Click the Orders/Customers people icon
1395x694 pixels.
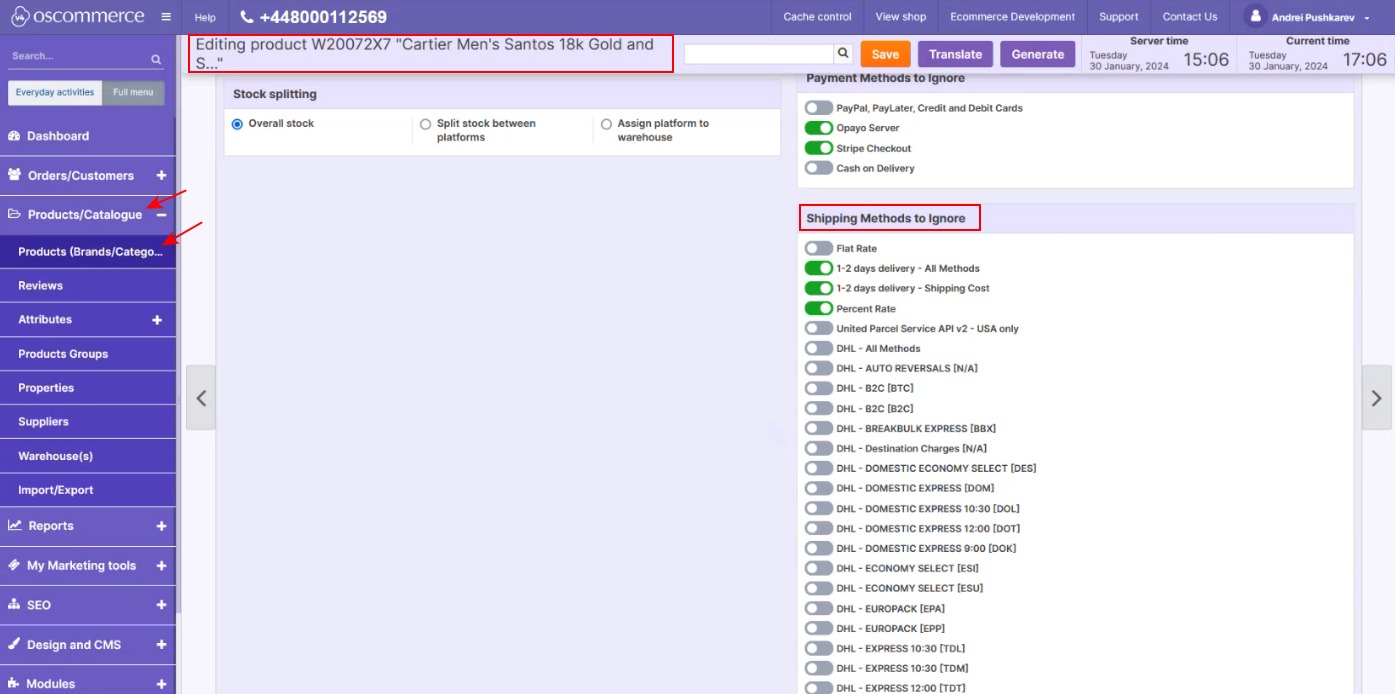coord(14,175)
